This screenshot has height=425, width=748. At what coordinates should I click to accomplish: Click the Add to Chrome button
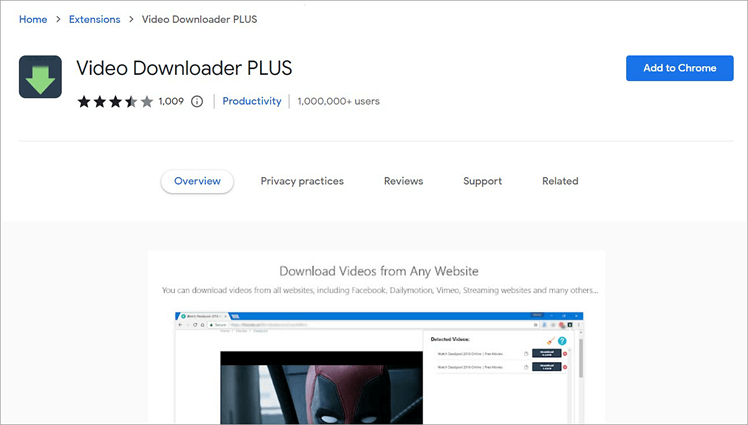pos(679,68)
